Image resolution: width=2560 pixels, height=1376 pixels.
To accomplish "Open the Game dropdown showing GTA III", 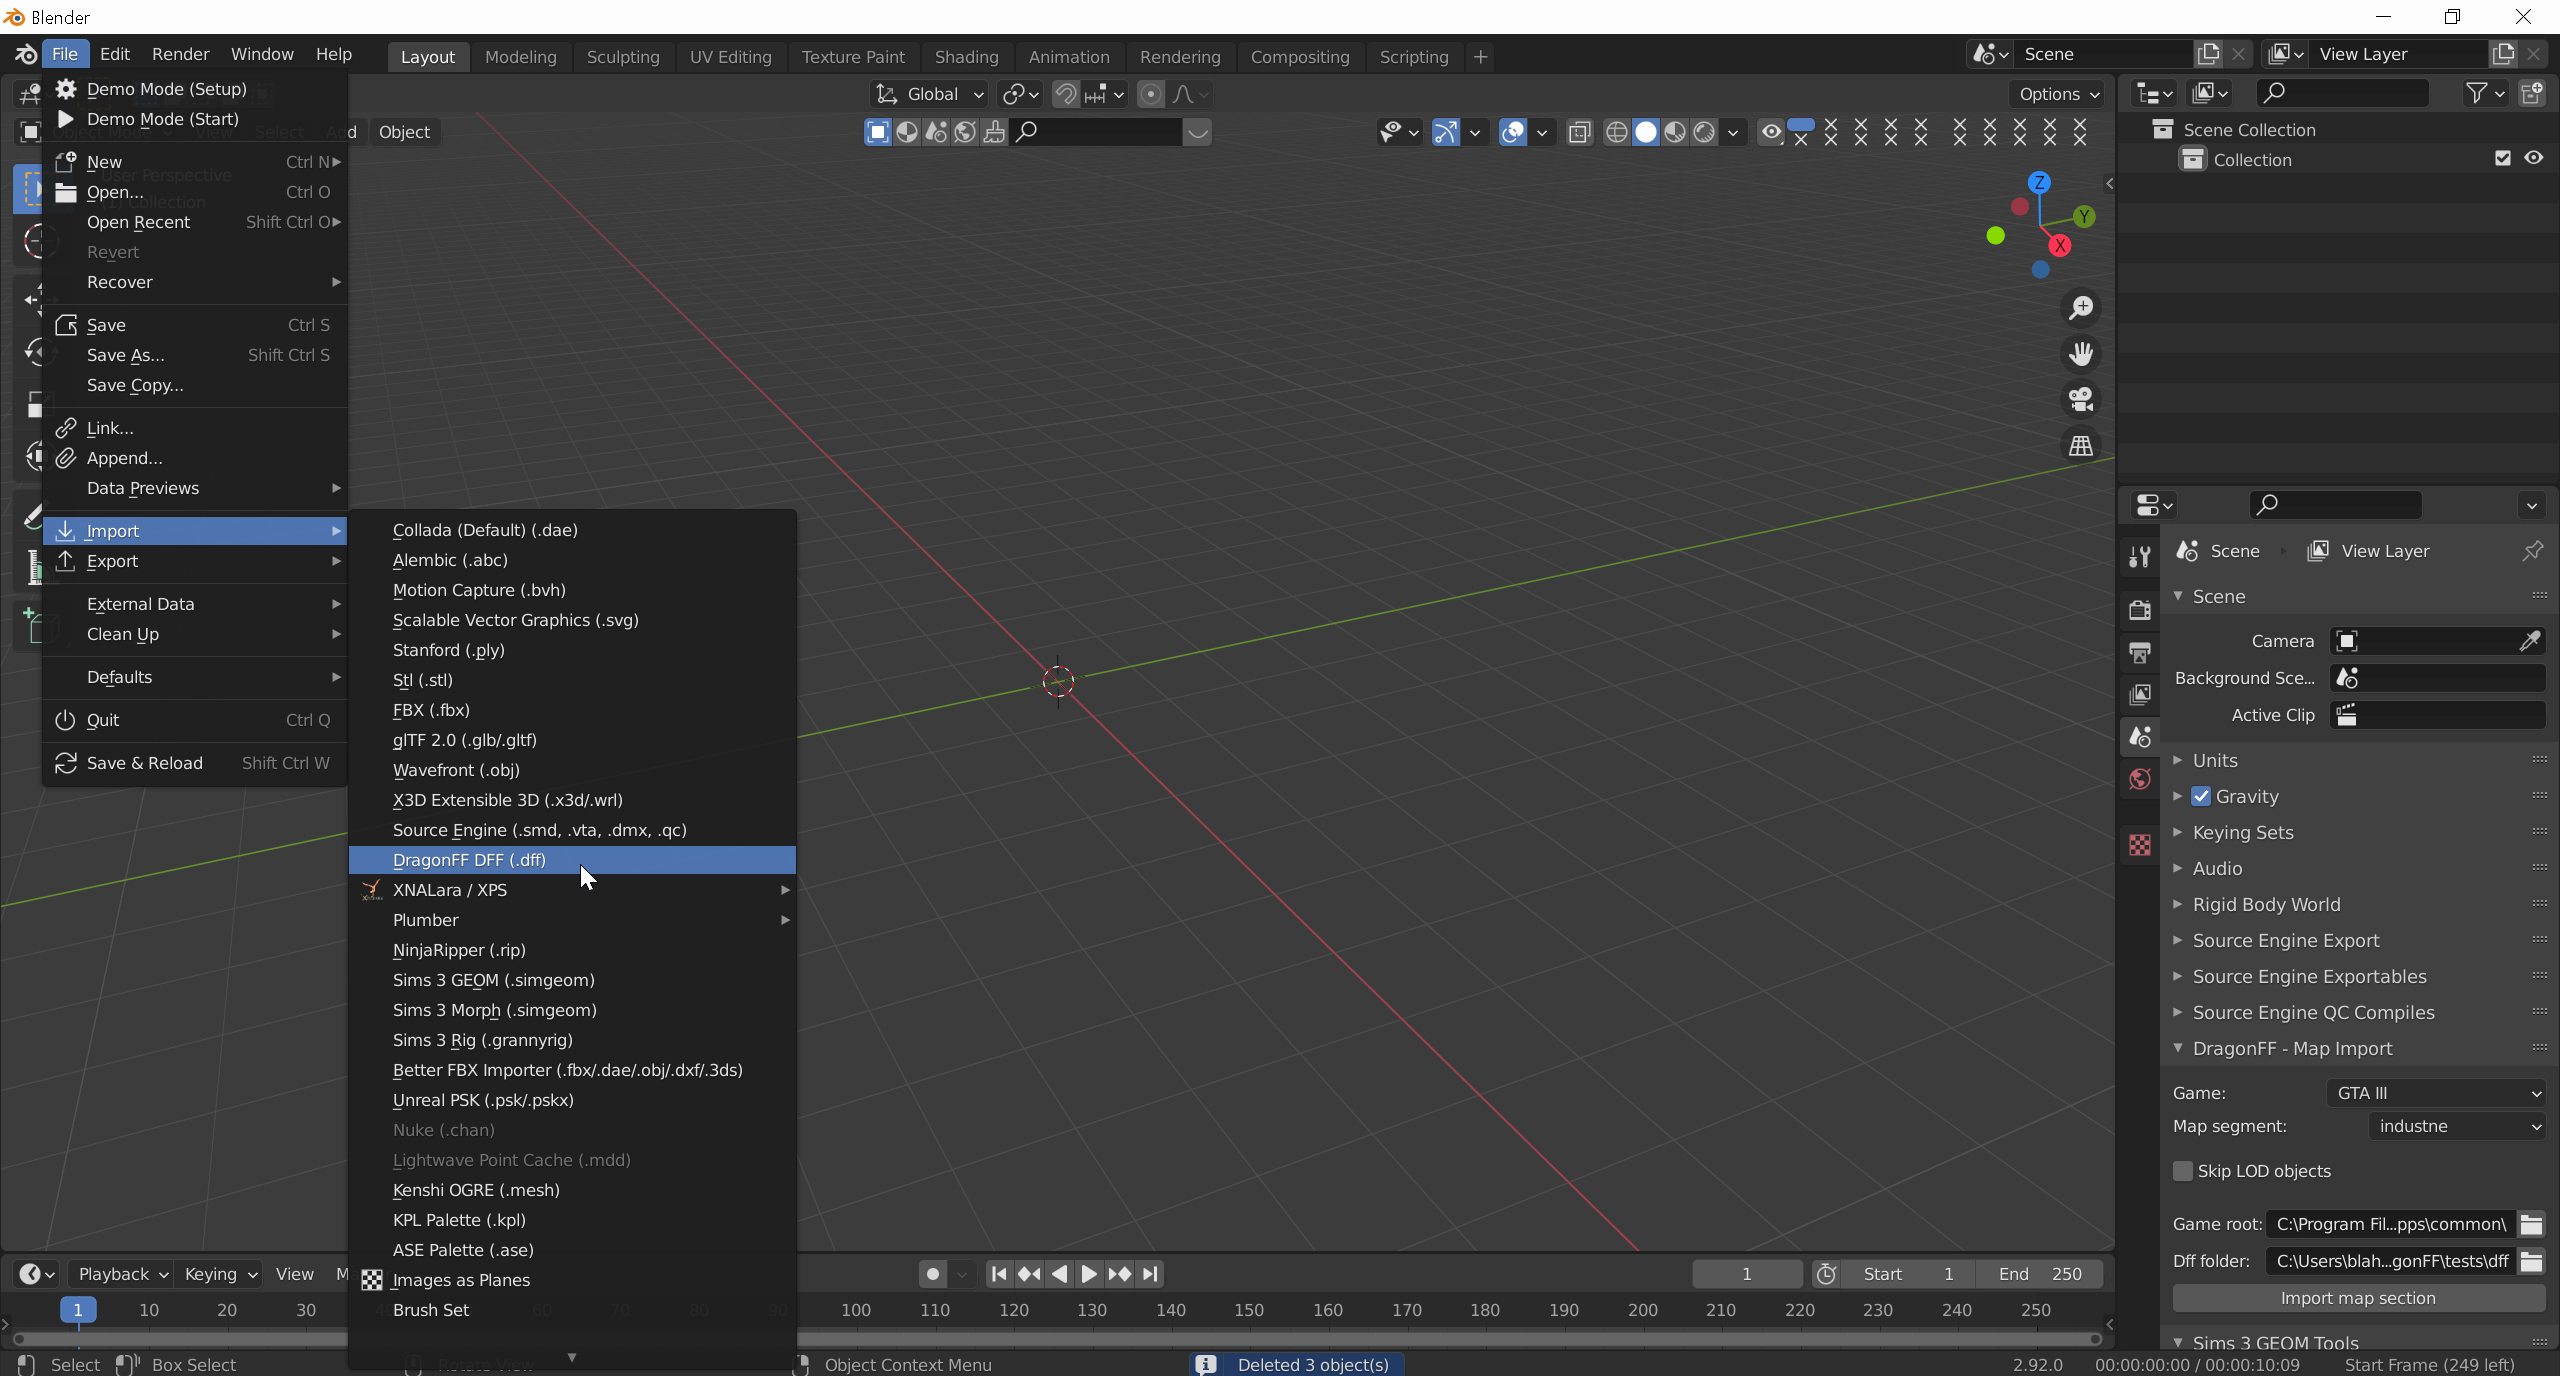I will click(x=2435, y=1093).
